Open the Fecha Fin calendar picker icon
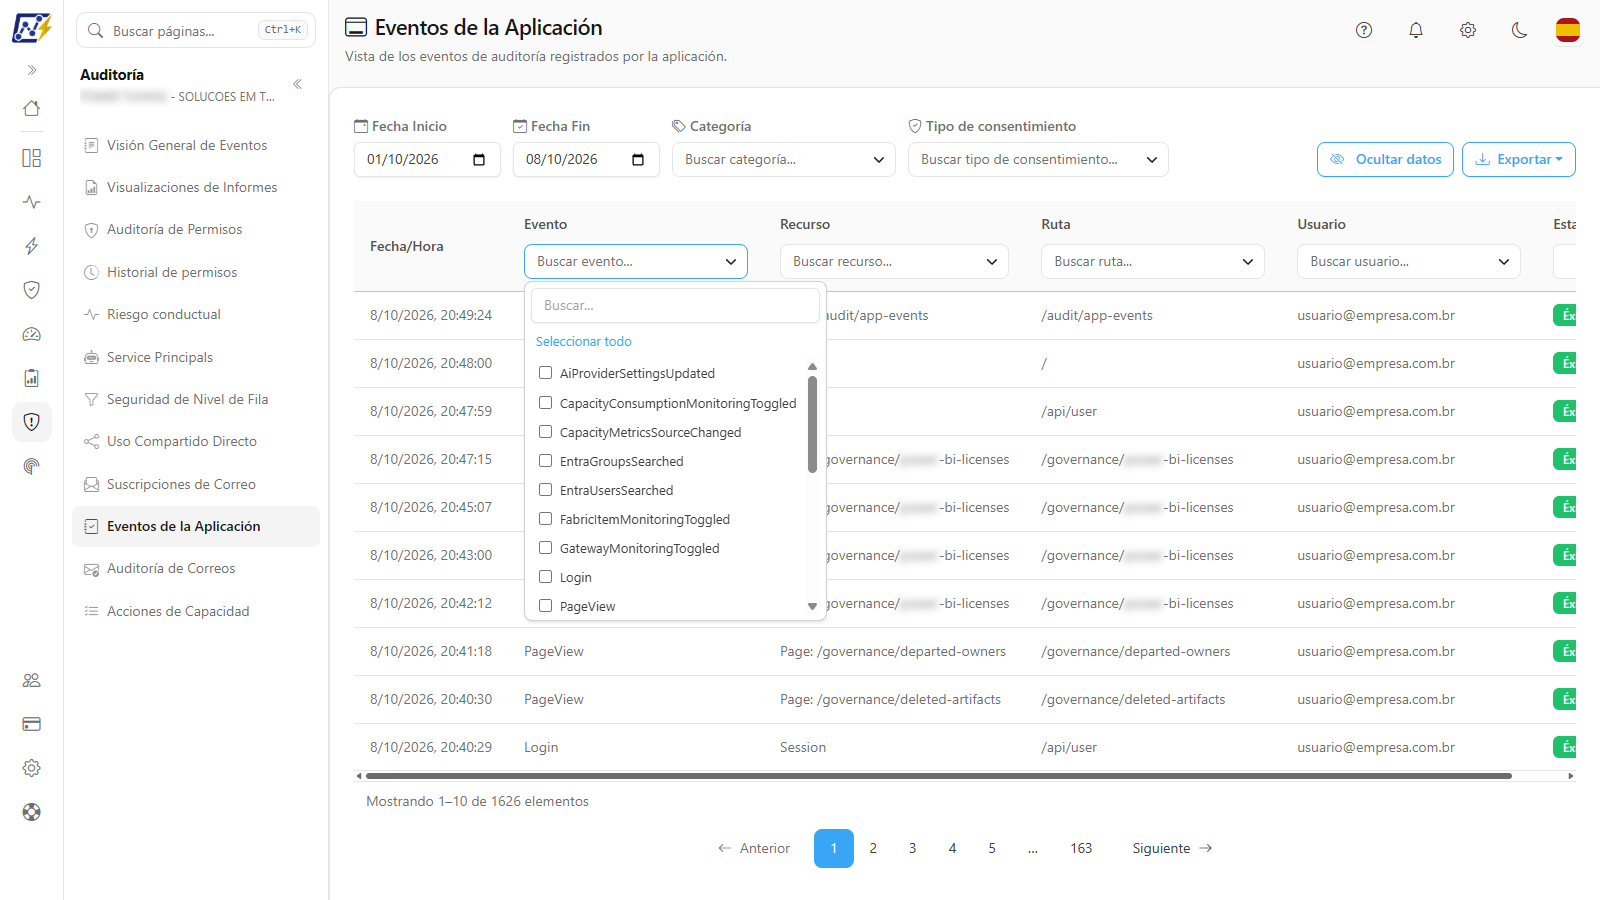This screenshot has height=900, width=1600. coord(638,160)
